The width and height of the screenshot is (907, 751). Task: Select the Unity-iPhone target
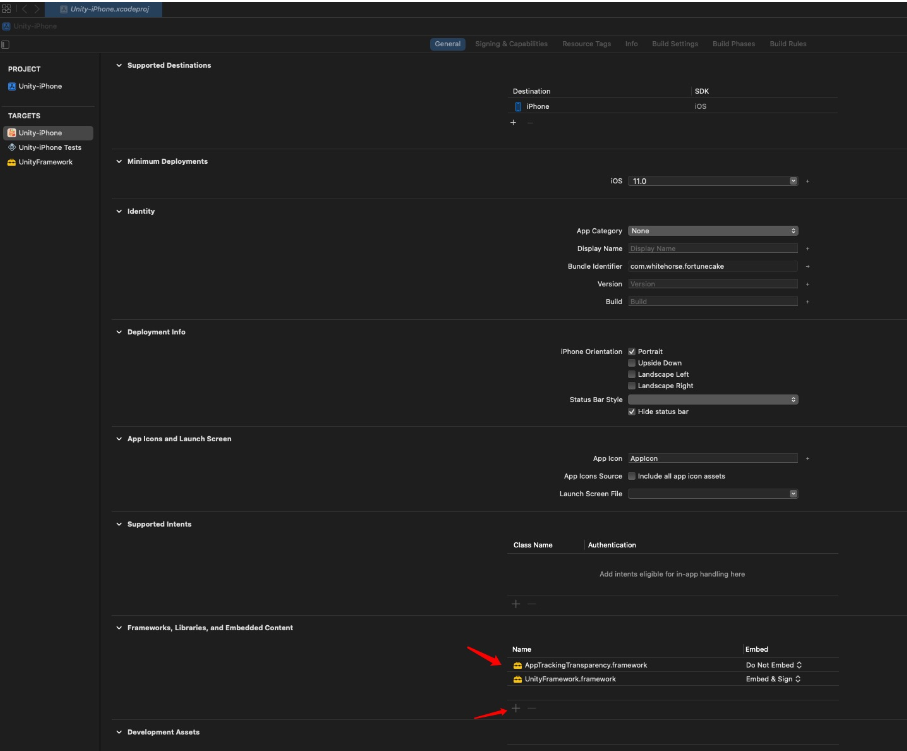[x=48, y=133]
